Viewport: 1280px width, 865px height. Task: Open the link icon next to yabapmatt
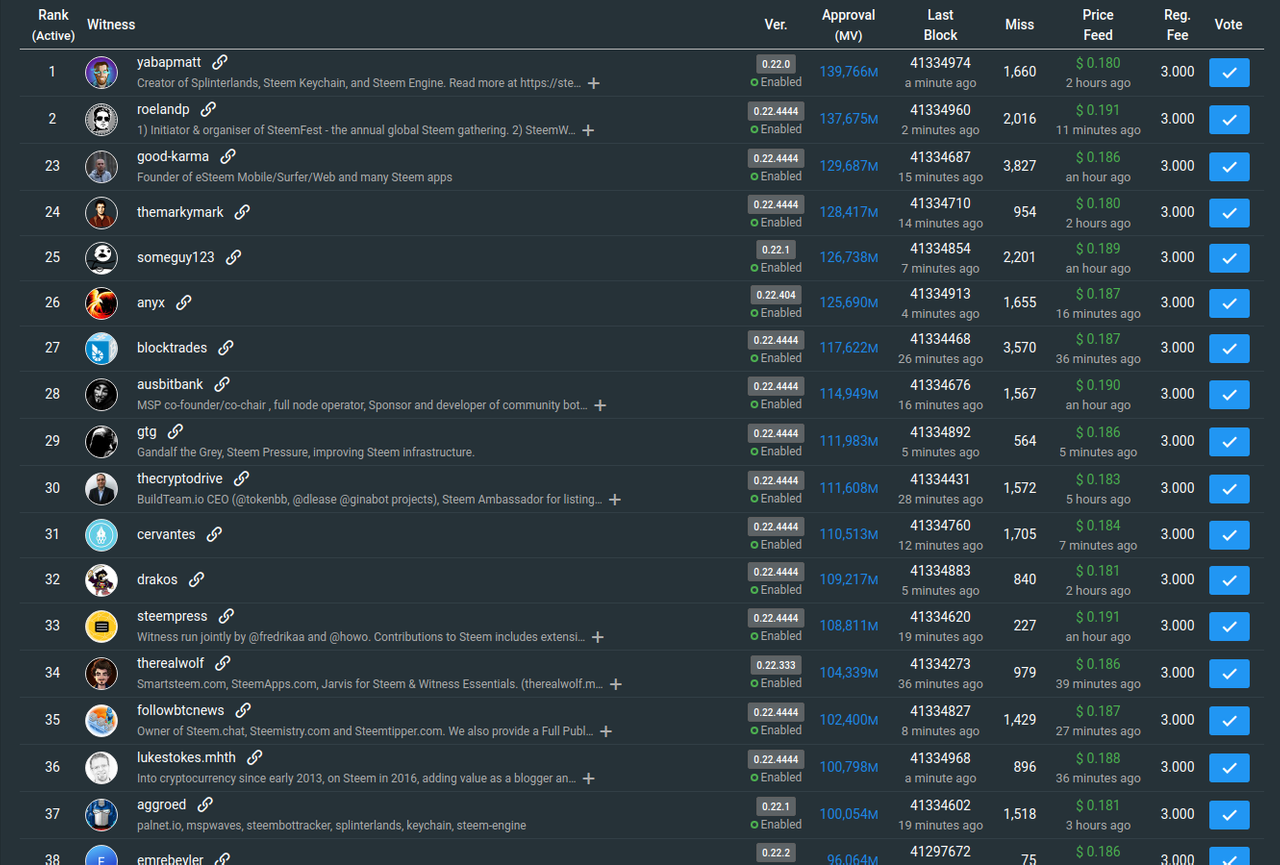click(x=220, y=62)
